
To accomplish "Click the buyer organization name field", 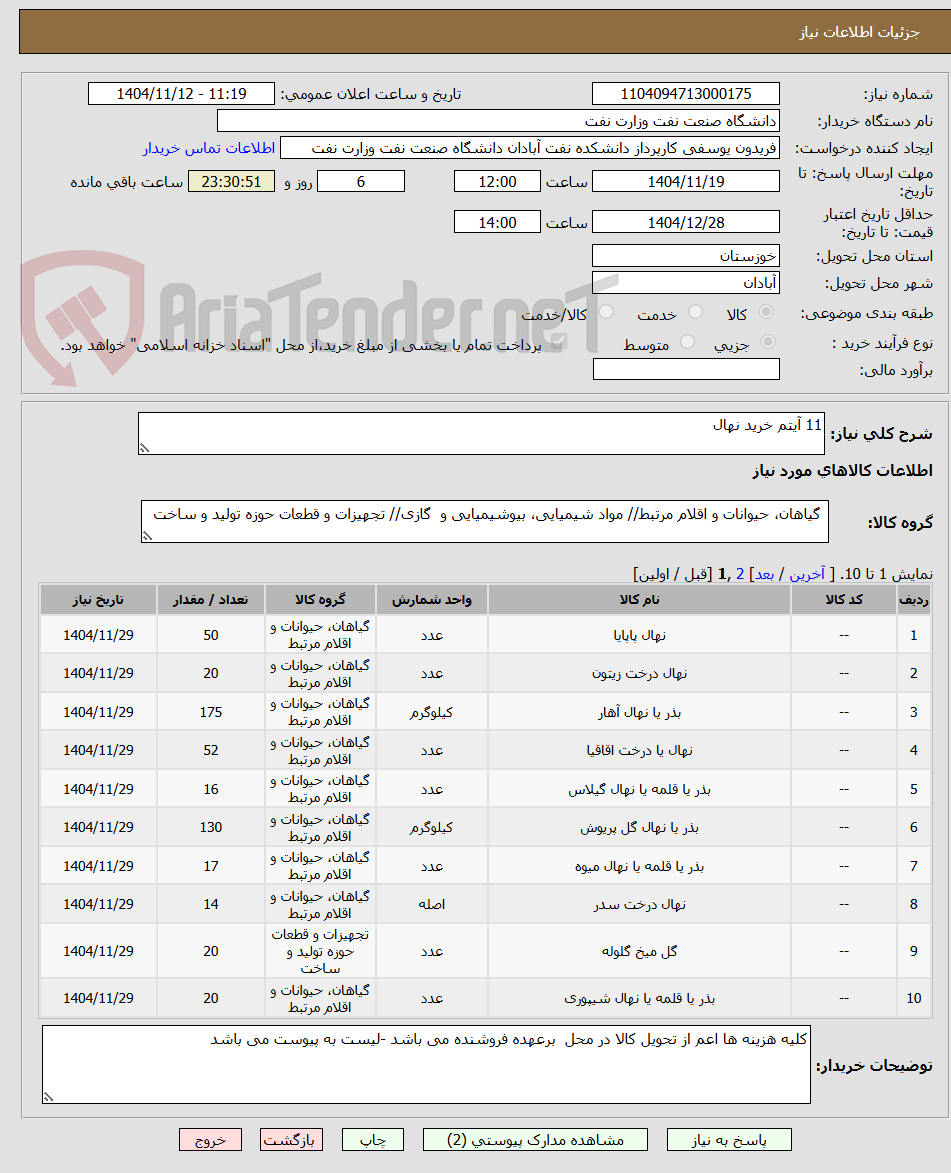I will (x=498, y=120).
